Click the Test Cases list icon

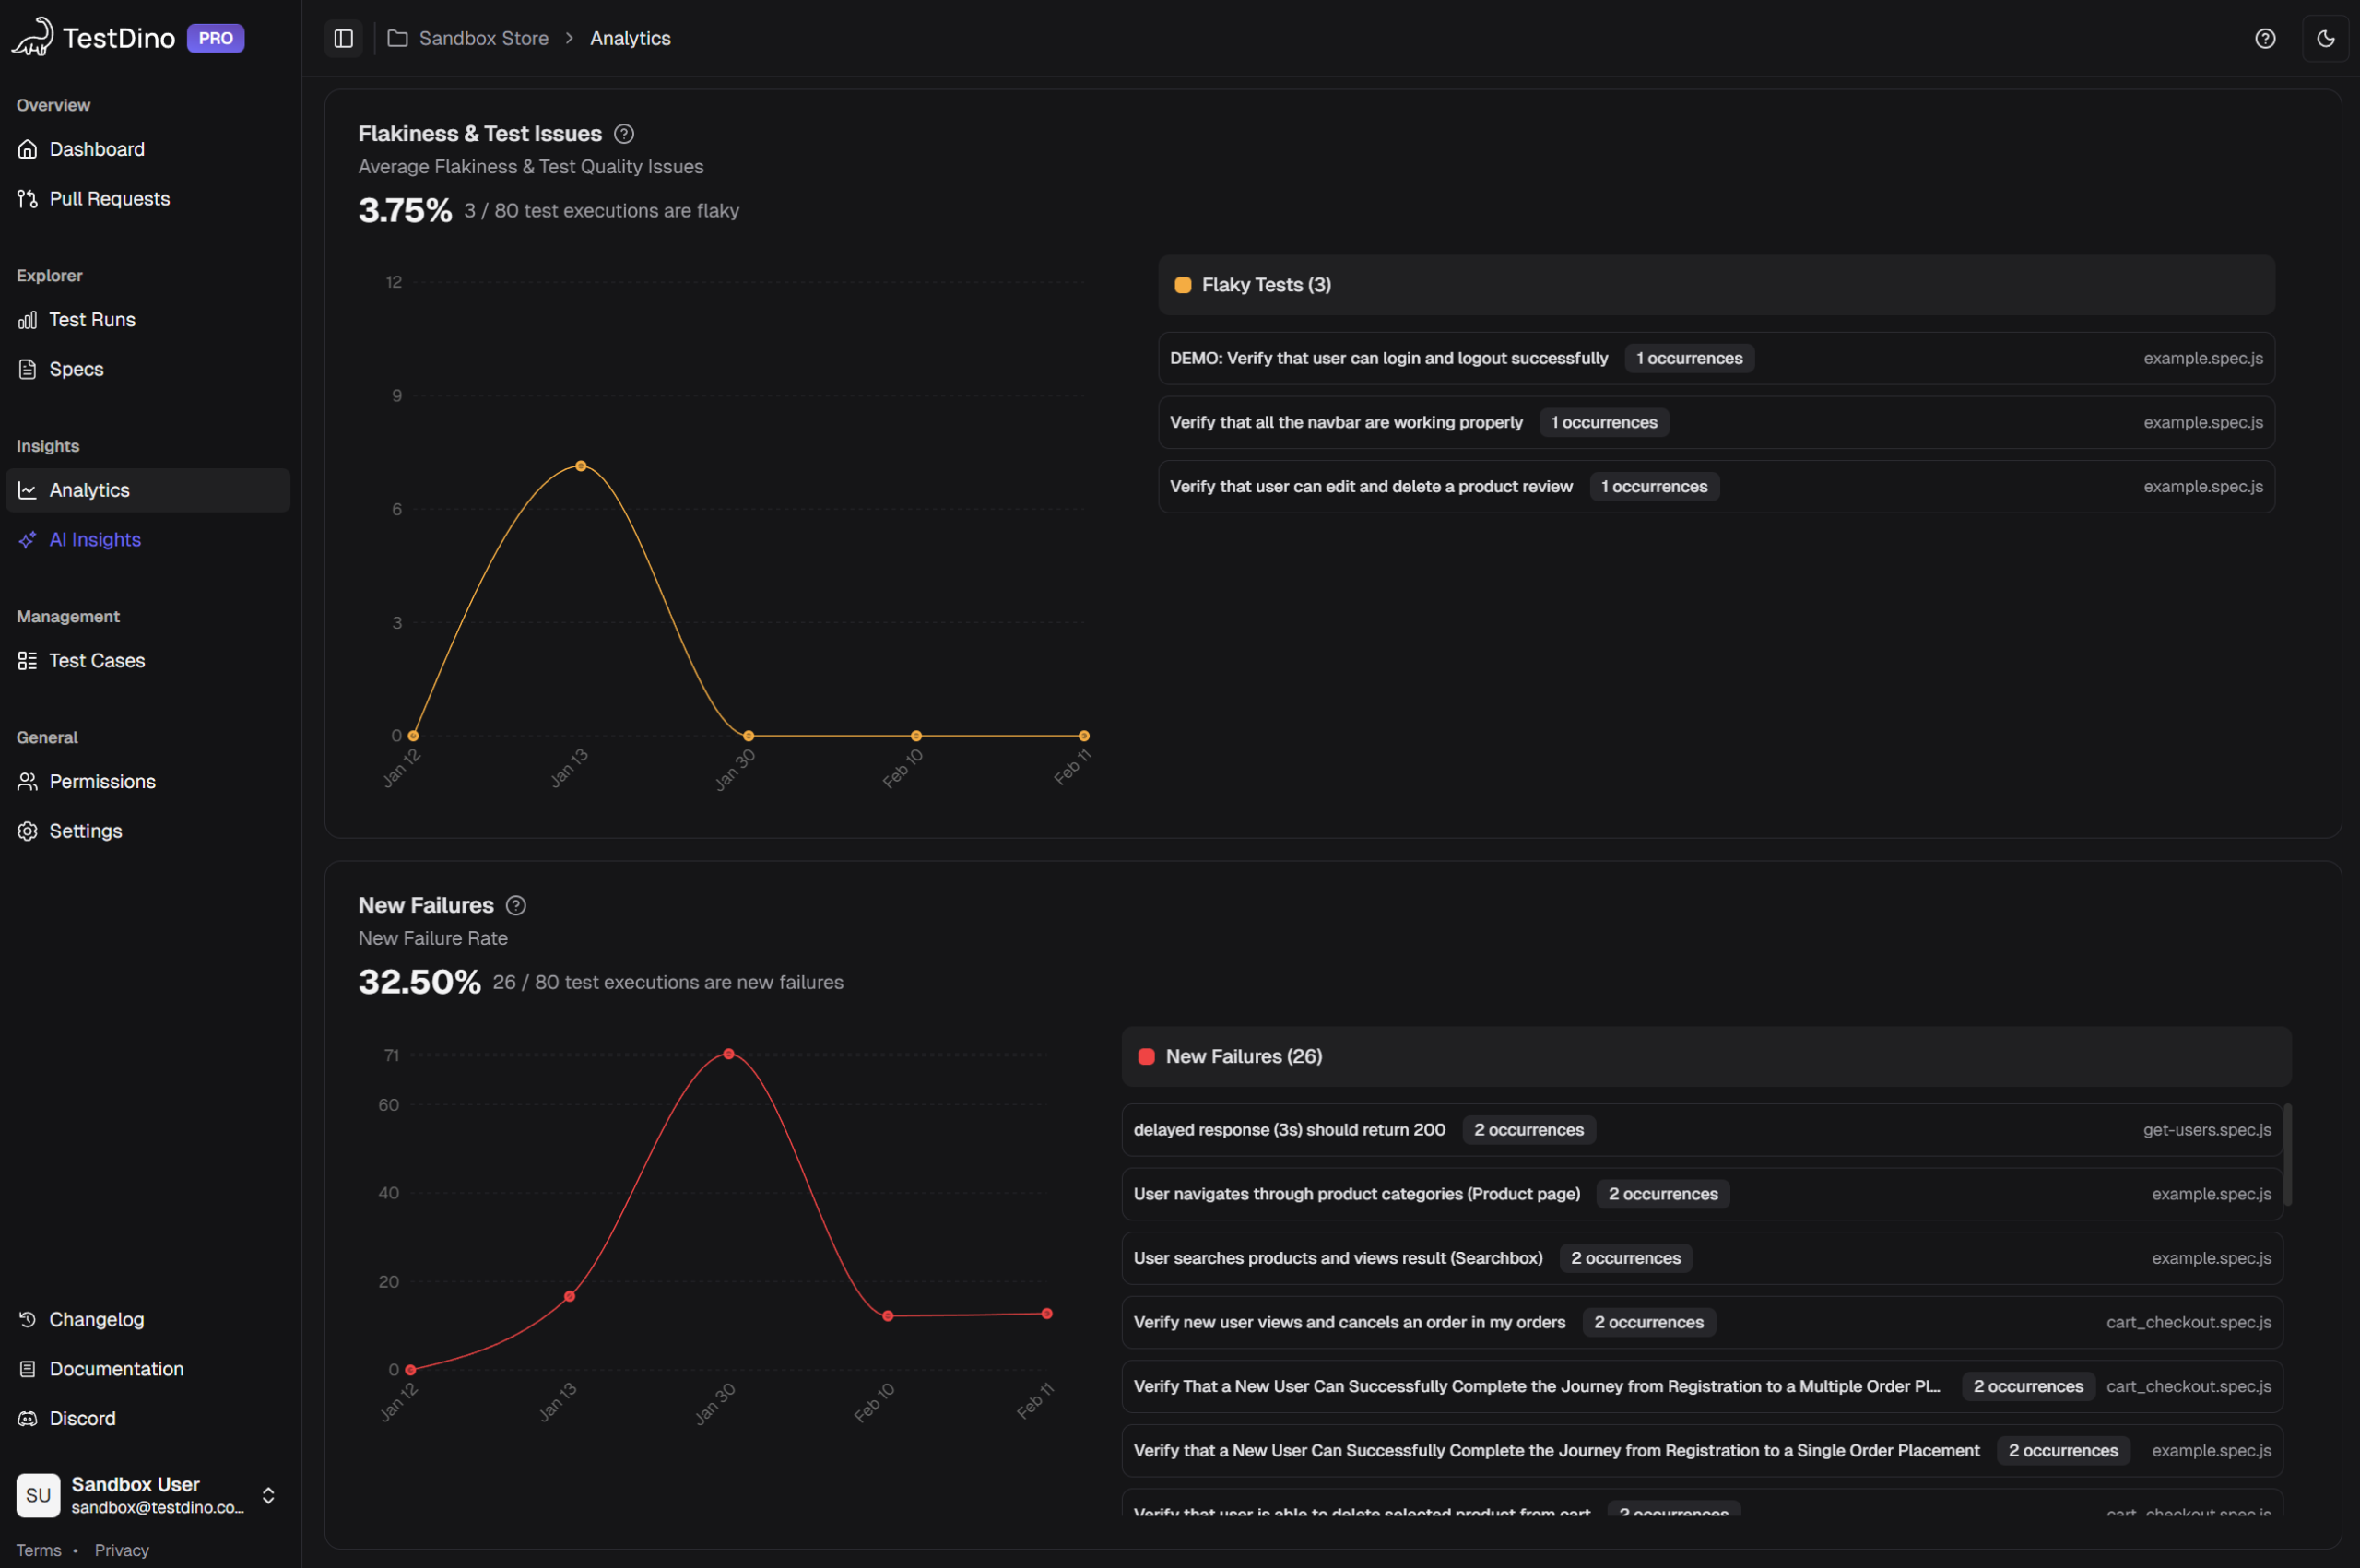tap(27, 661)
